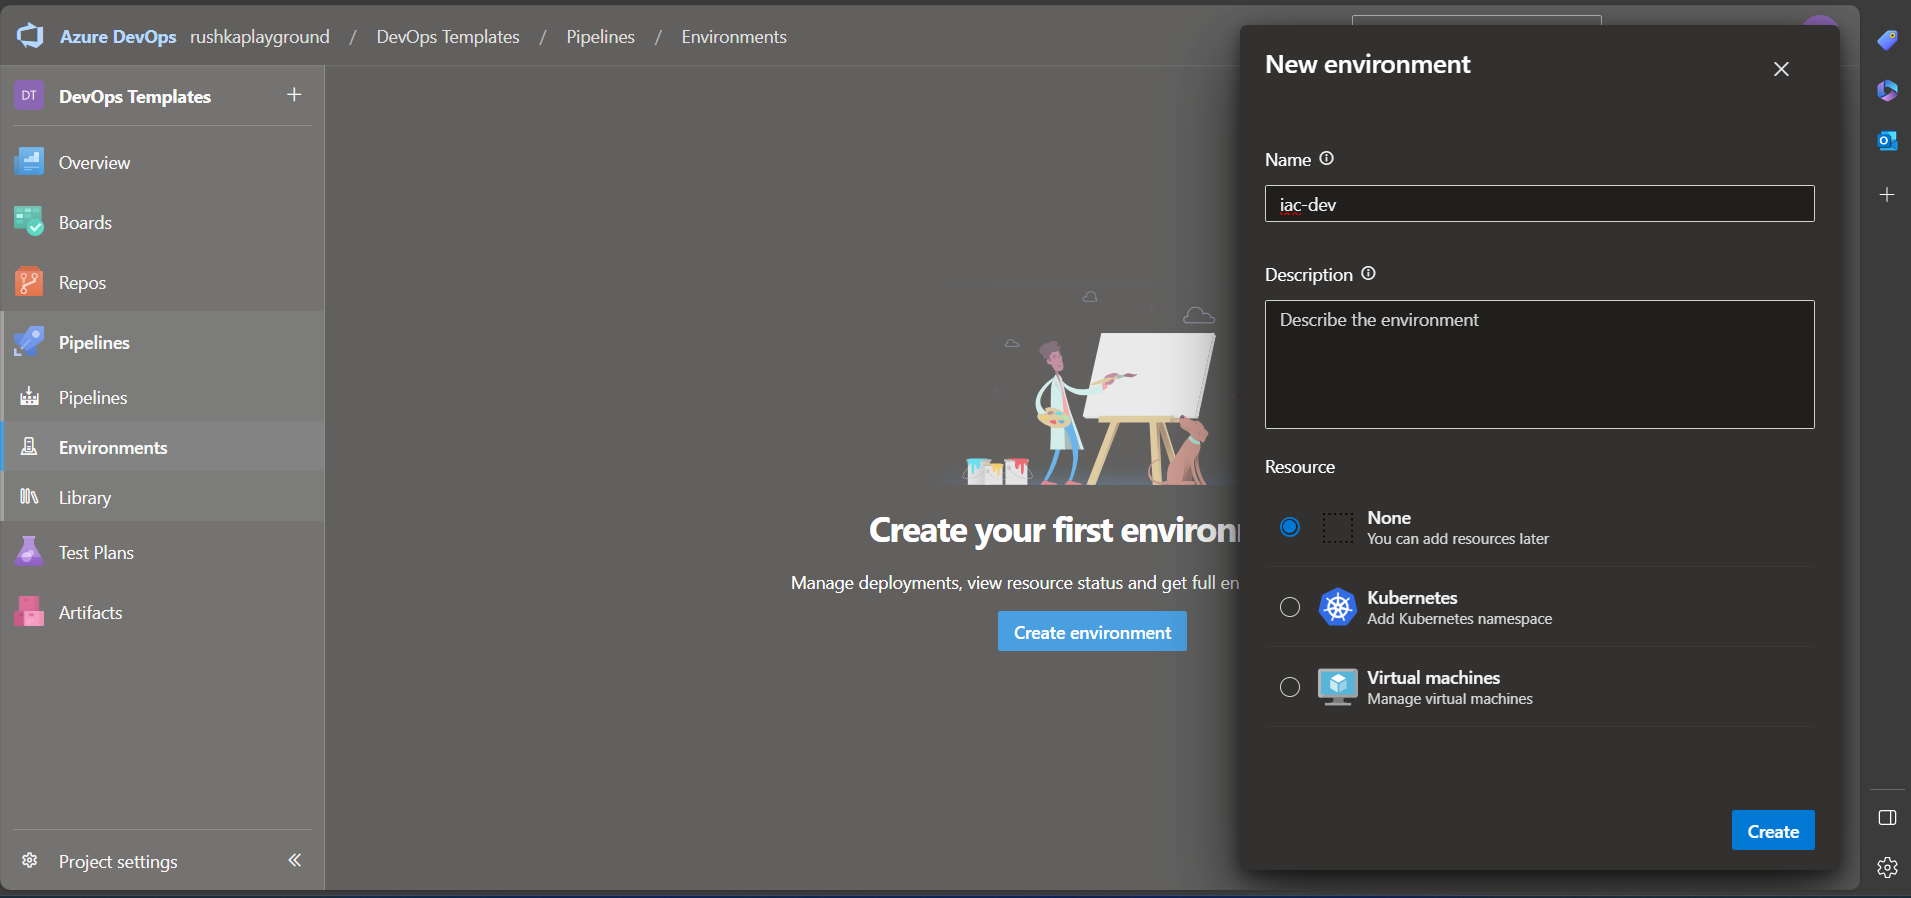The height and width of the screenshot is (898, 1911).
Task: Open the rushkaplayground organization breadcrumb
Action: [260, 37]
